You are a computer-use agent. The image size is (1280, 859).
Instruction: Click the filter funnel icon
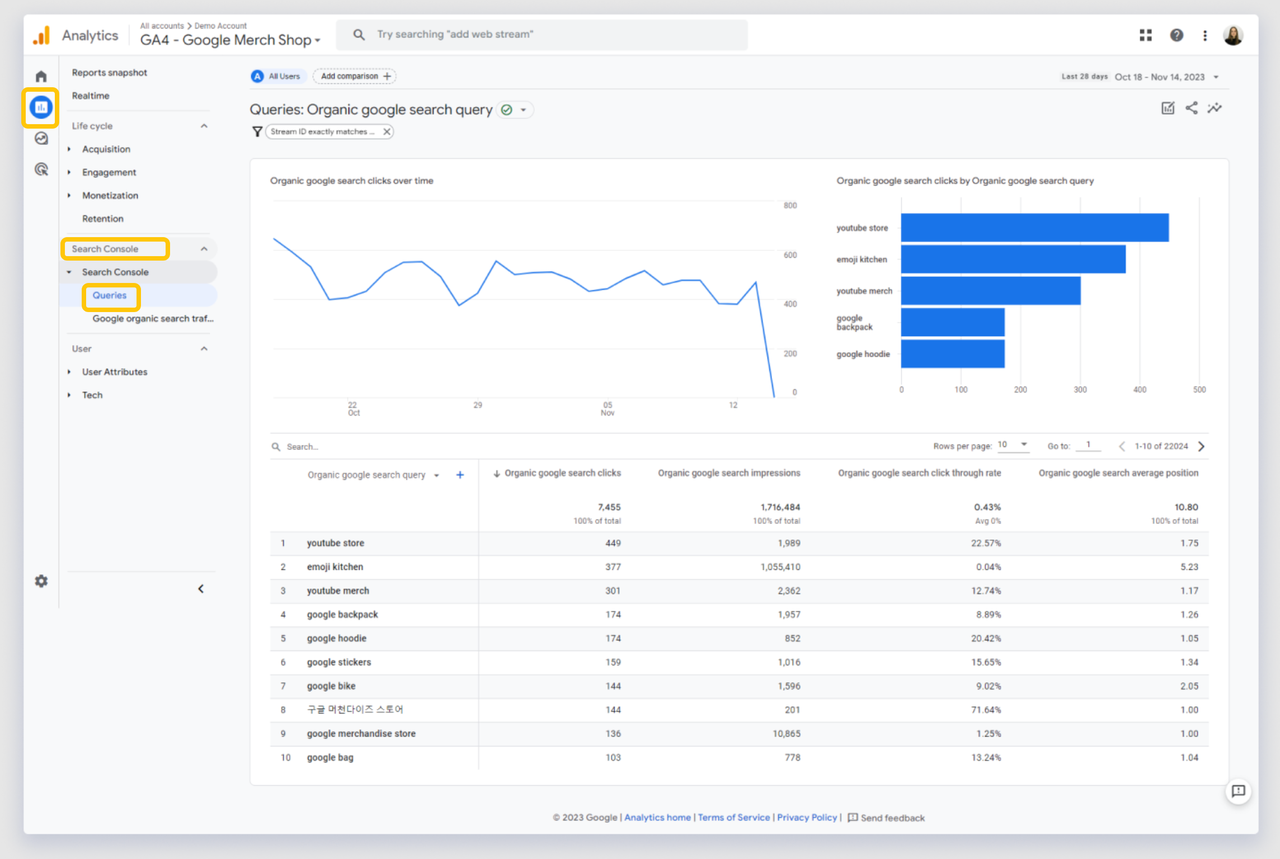257,132
